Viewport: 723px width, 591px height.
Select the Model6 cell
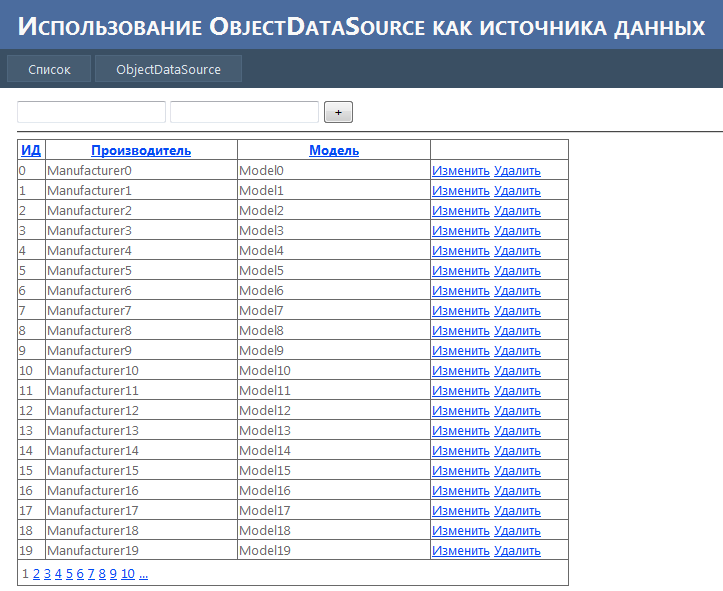click(x=334, y=290)
